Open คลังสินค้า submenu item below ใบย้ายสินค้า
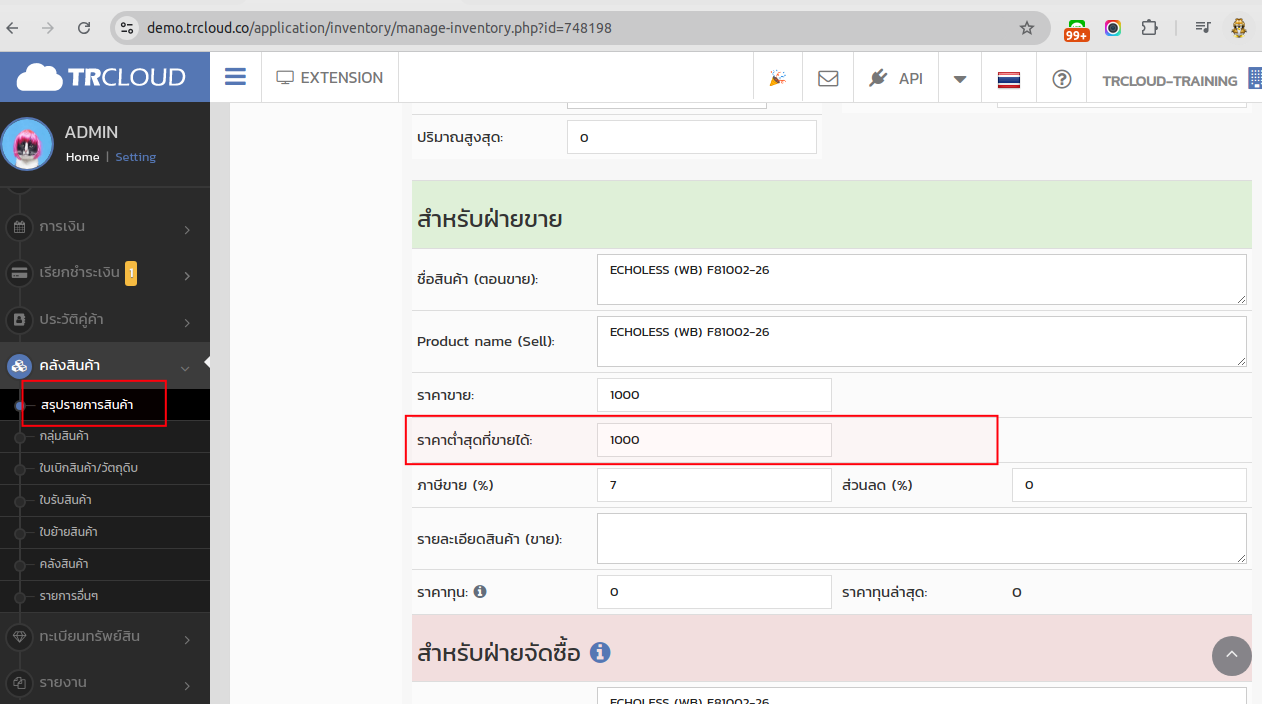Viewport: 1262px width, 704px height. click(x=64, y=564)
